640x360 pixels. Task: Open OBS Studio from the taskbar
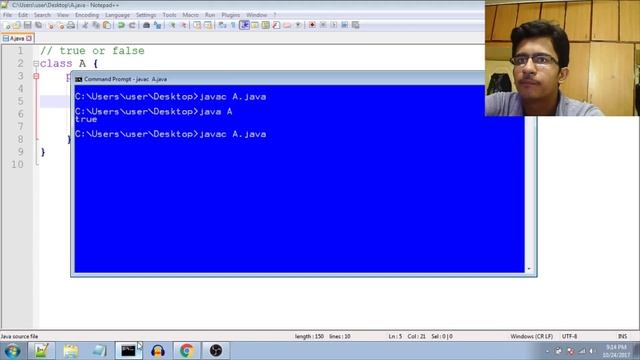pos(216,351)
